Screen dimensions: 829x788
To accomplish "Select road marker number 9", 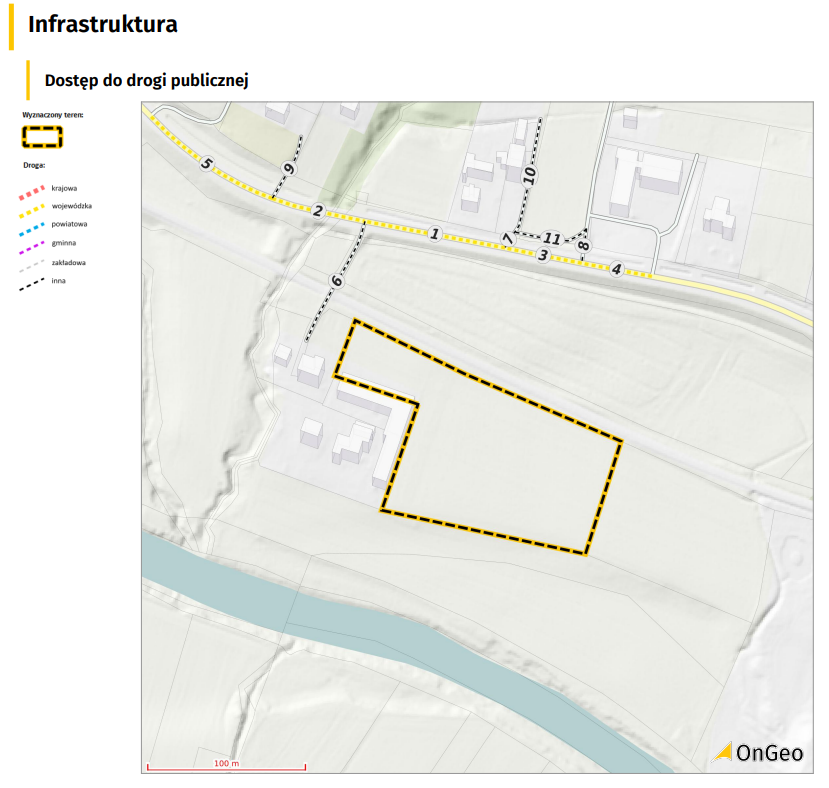I will coord(290,170).
